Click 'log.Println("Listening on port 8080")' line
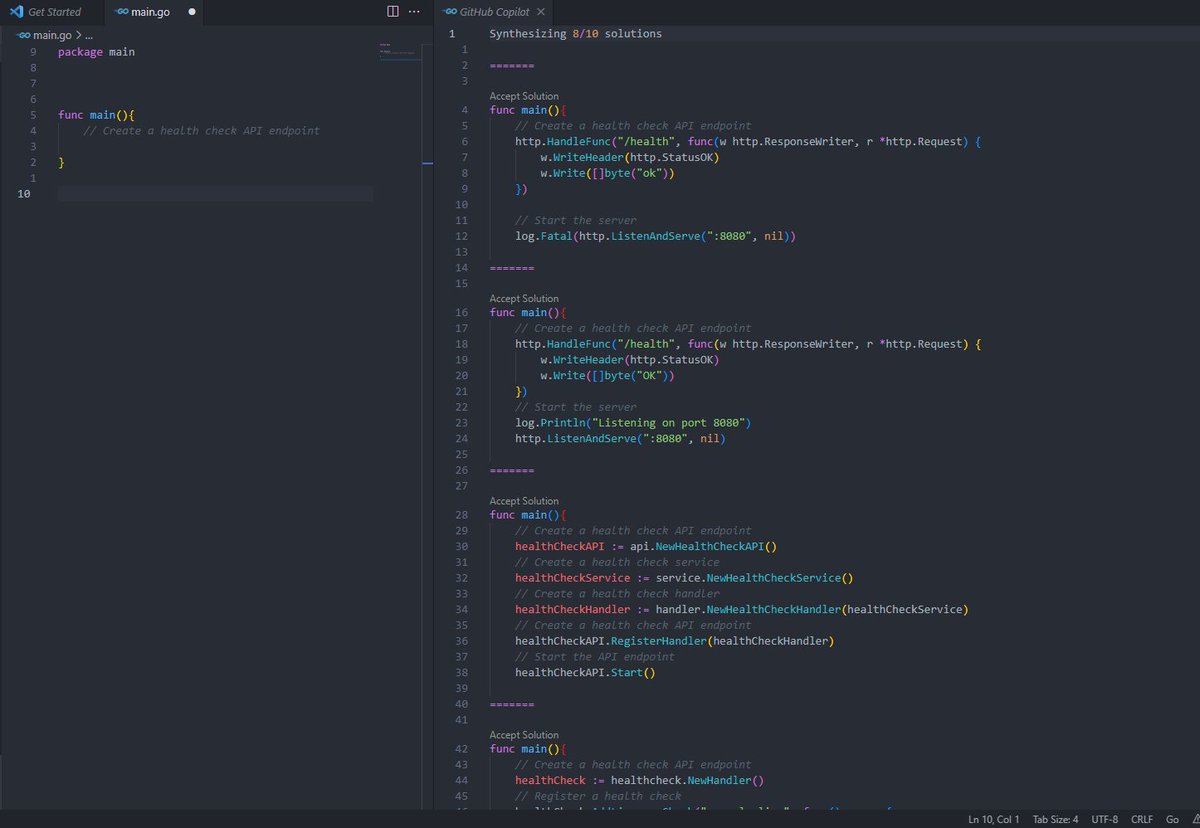 (633, 423)
